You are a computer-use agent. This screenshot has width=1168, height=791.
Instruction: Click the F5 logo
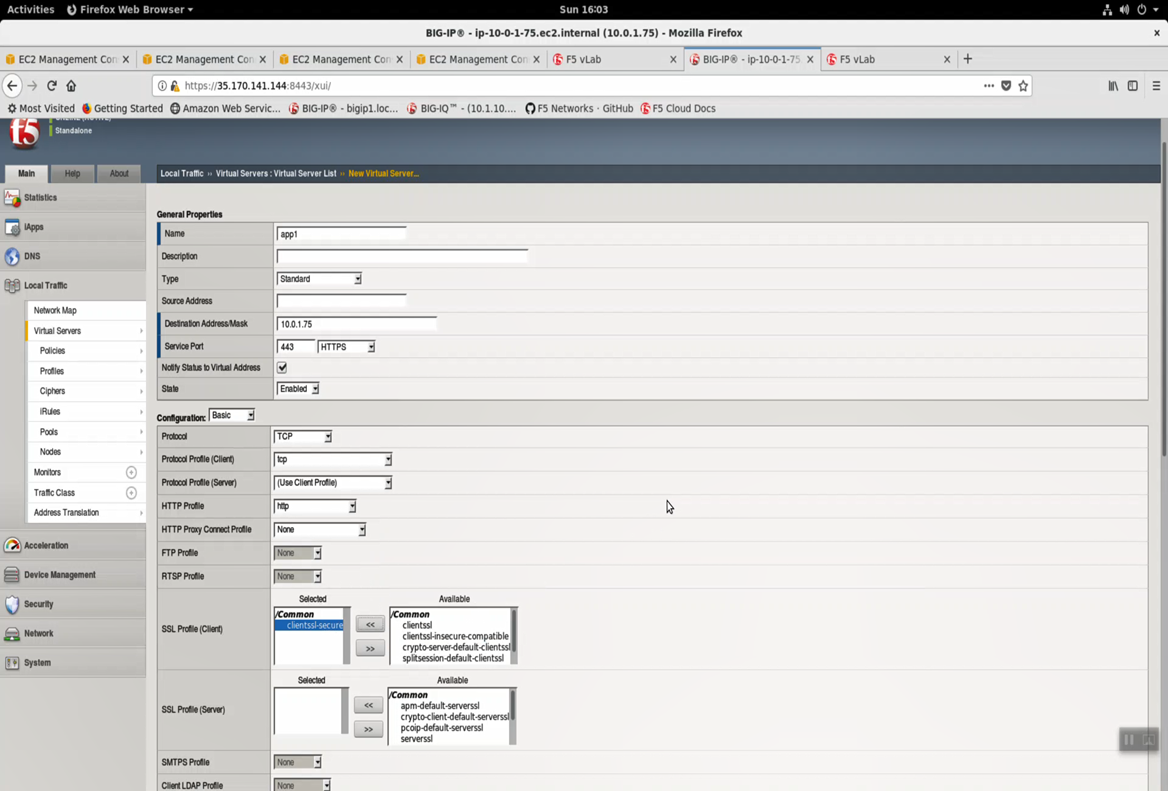tap(24, 134)
